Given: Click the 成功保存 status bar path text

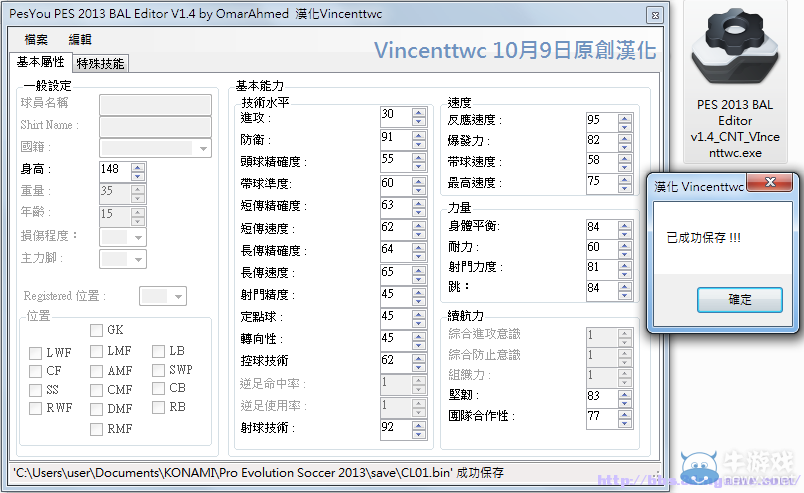Looking at the screenshot, I should [x=258, y=473].
